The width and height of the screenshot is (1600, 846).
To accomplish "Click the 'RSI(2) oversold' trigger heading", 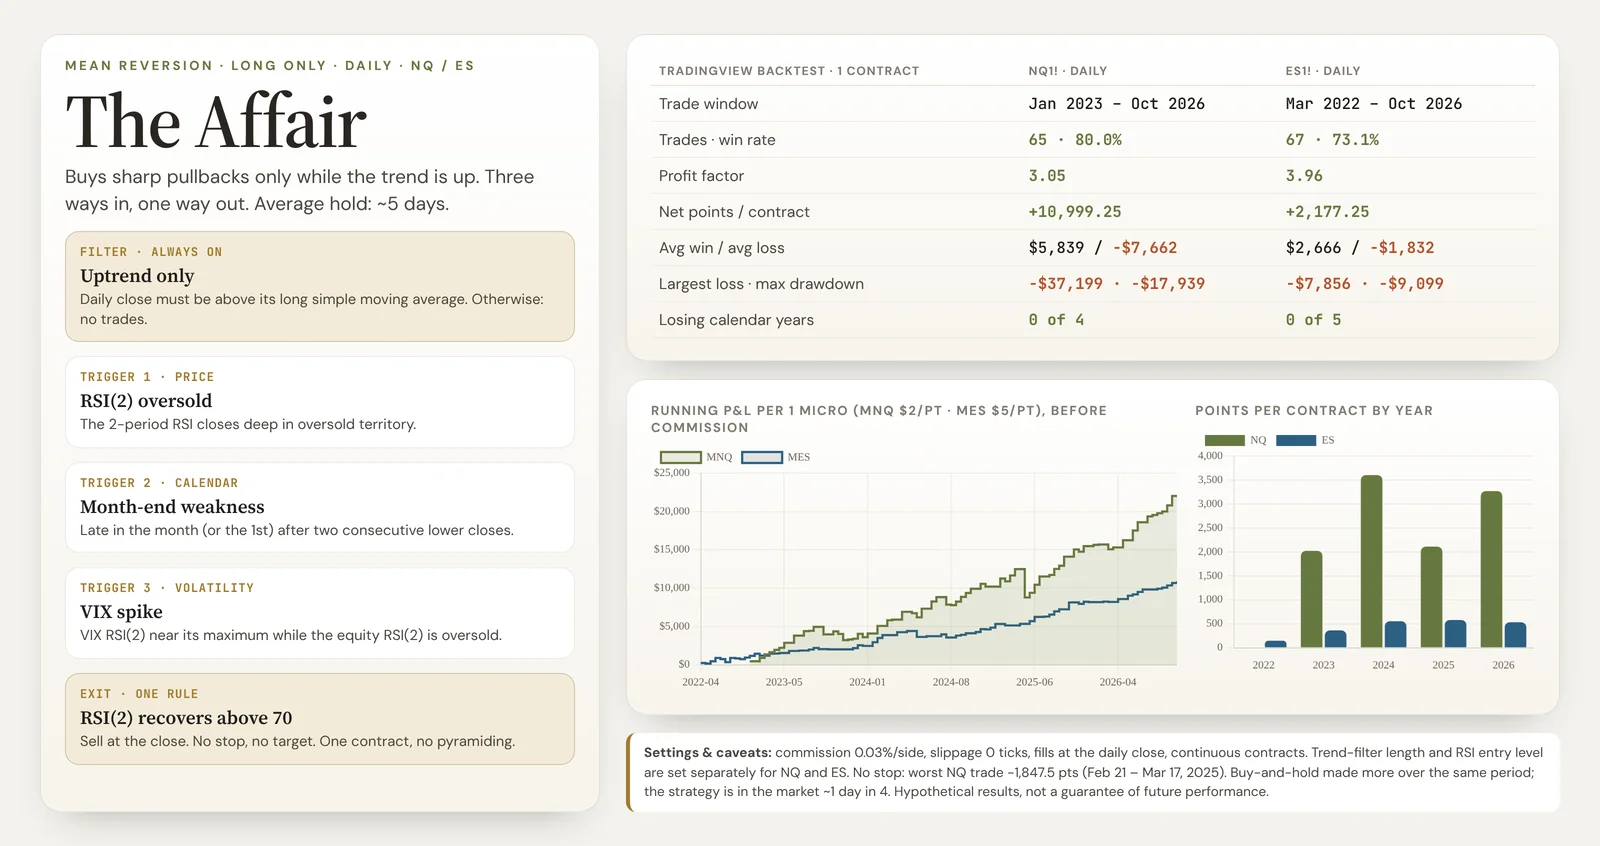I will point(146,401).
